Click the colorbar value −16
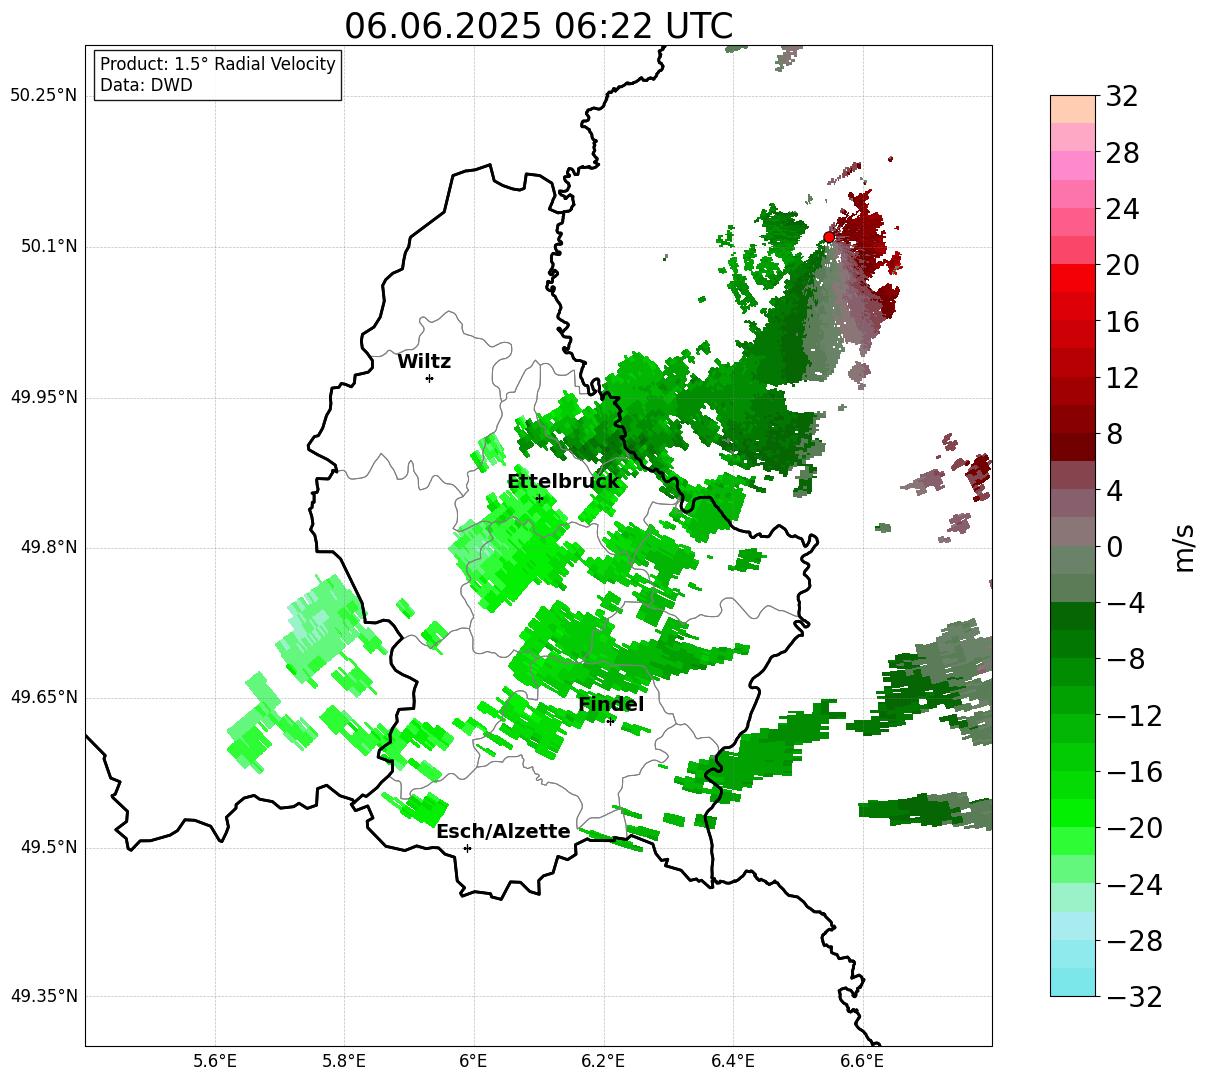 [x=1134, y=772]
